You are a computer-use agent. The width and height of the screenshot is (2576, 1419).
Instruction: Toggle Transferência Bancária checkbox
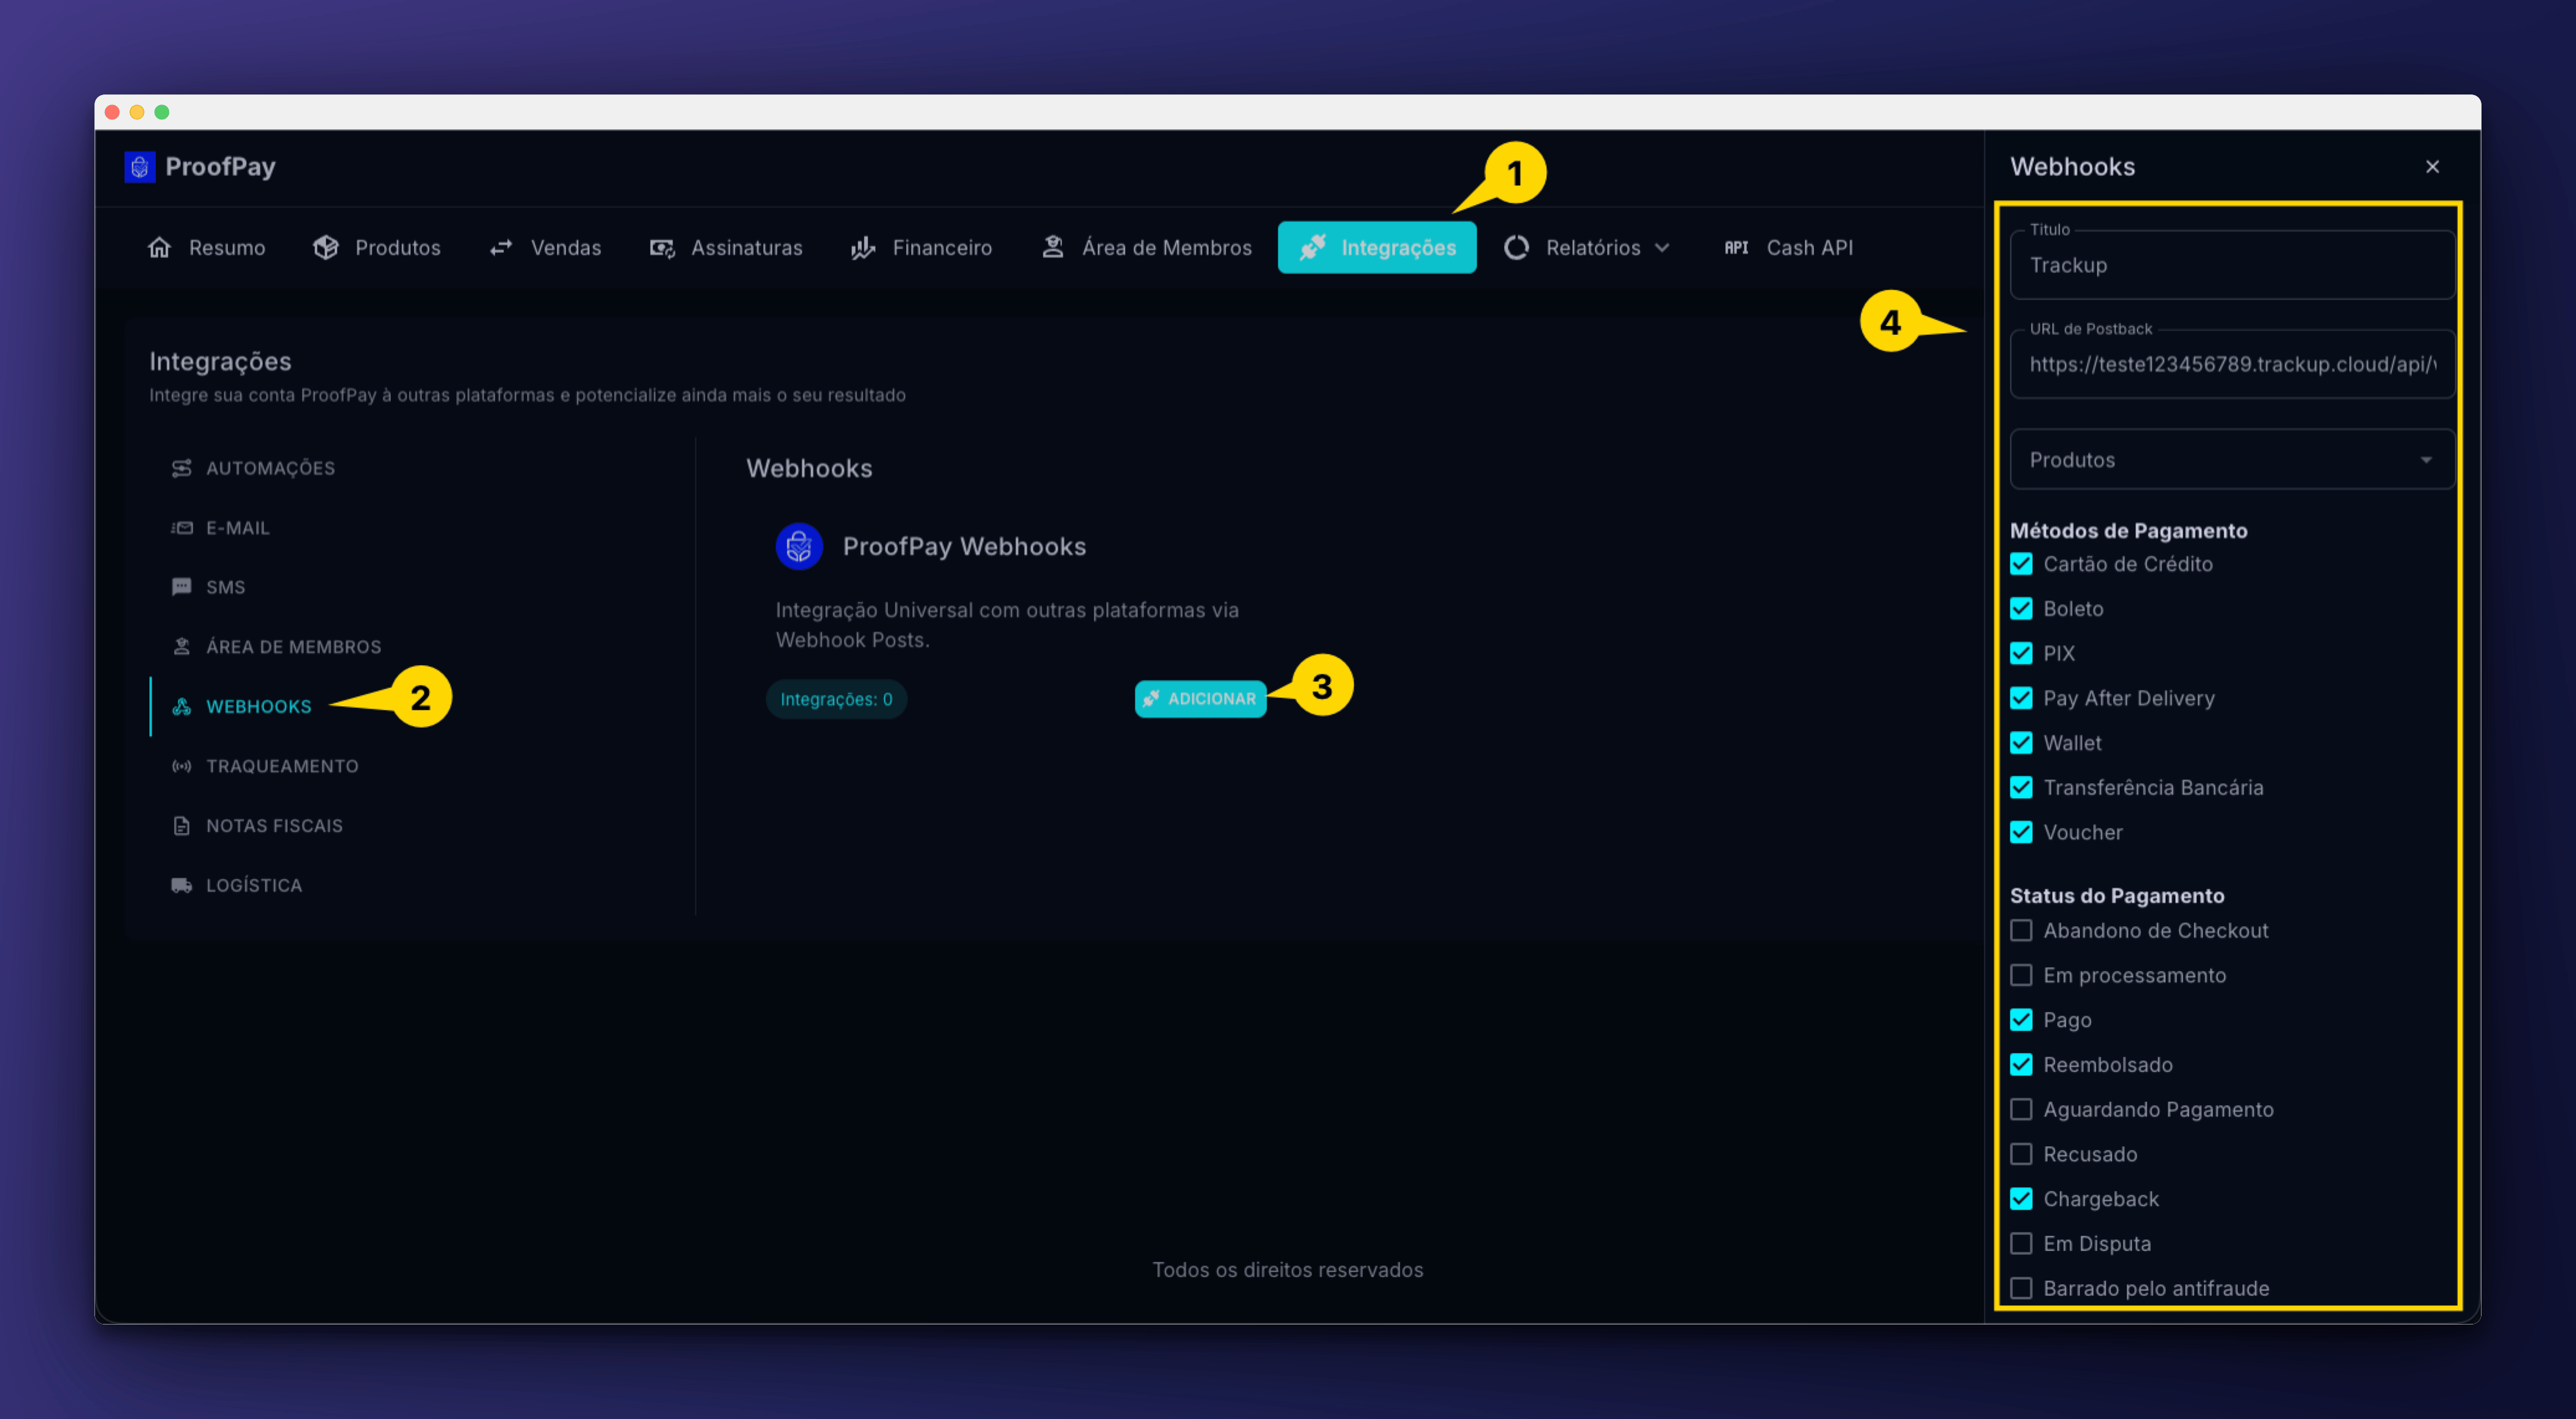(x=2021, y=788)
